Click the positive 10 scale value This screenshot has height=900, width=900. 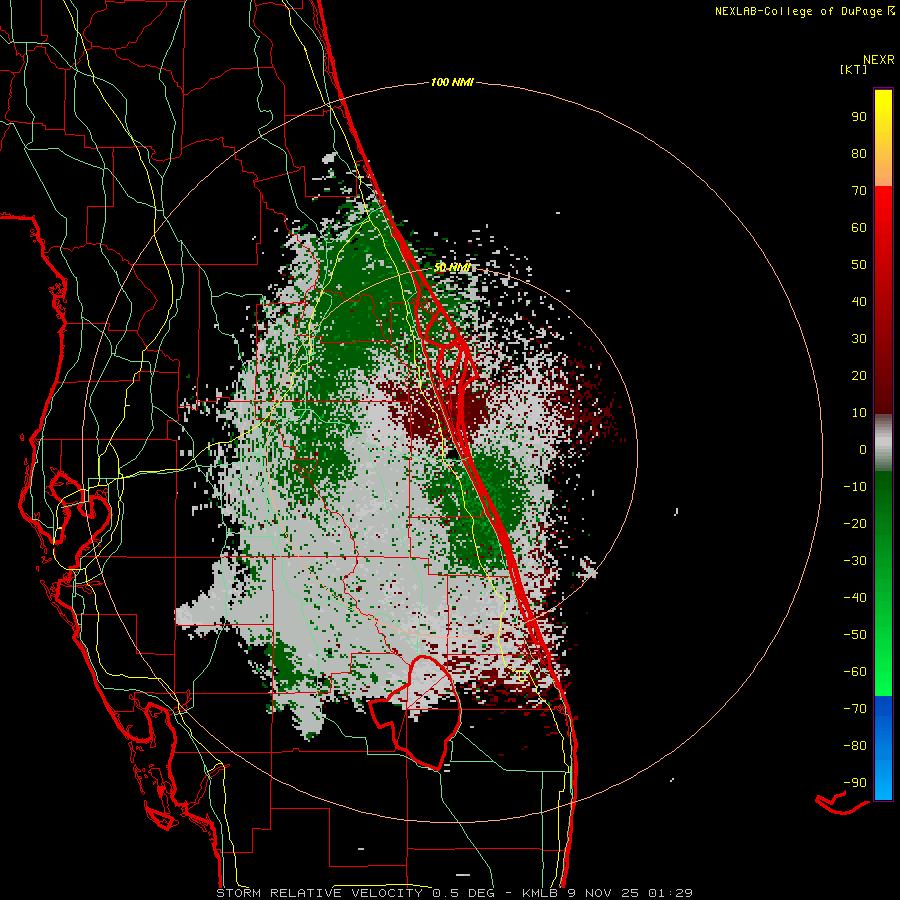(859, 413)
